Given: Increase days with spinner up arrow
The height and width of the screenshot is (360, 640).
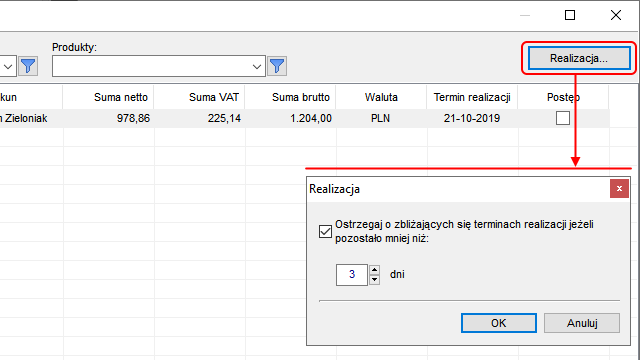Looking at the screenshot, I should point(374,270).
